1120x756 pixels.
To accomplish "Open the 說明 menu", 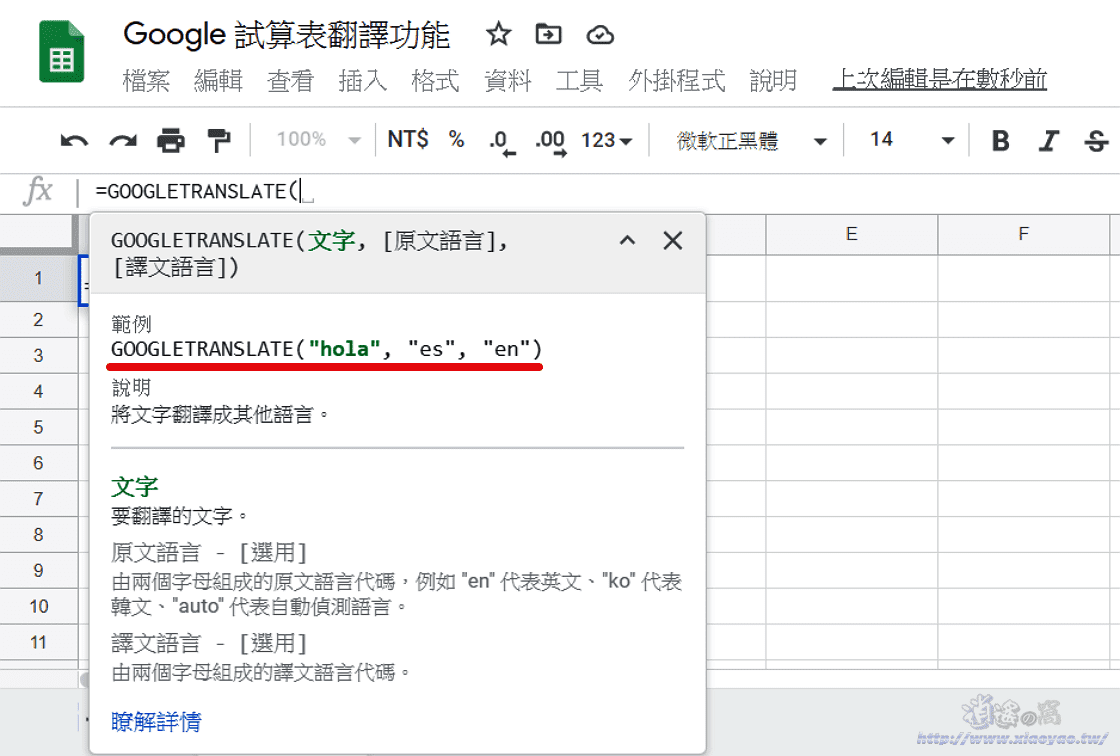I will [x=773, y=81].
